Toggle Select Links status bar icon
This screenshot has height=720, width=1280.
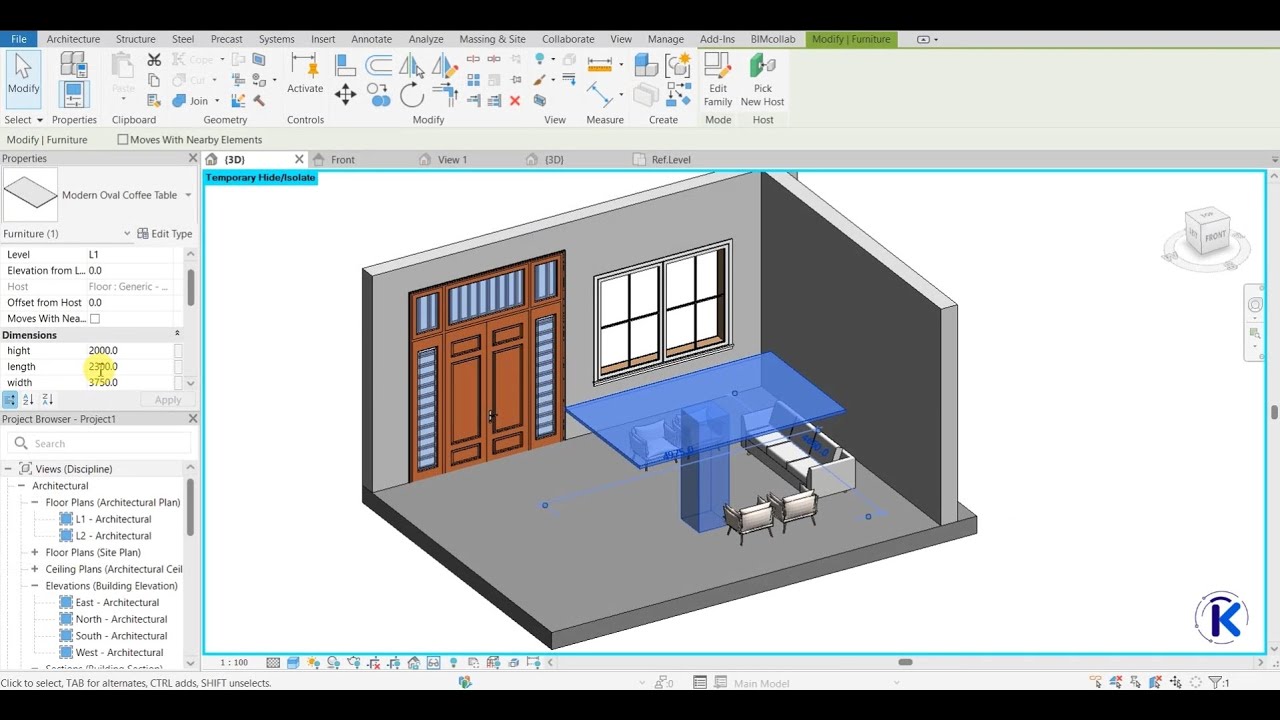[x=1097, y=683]
